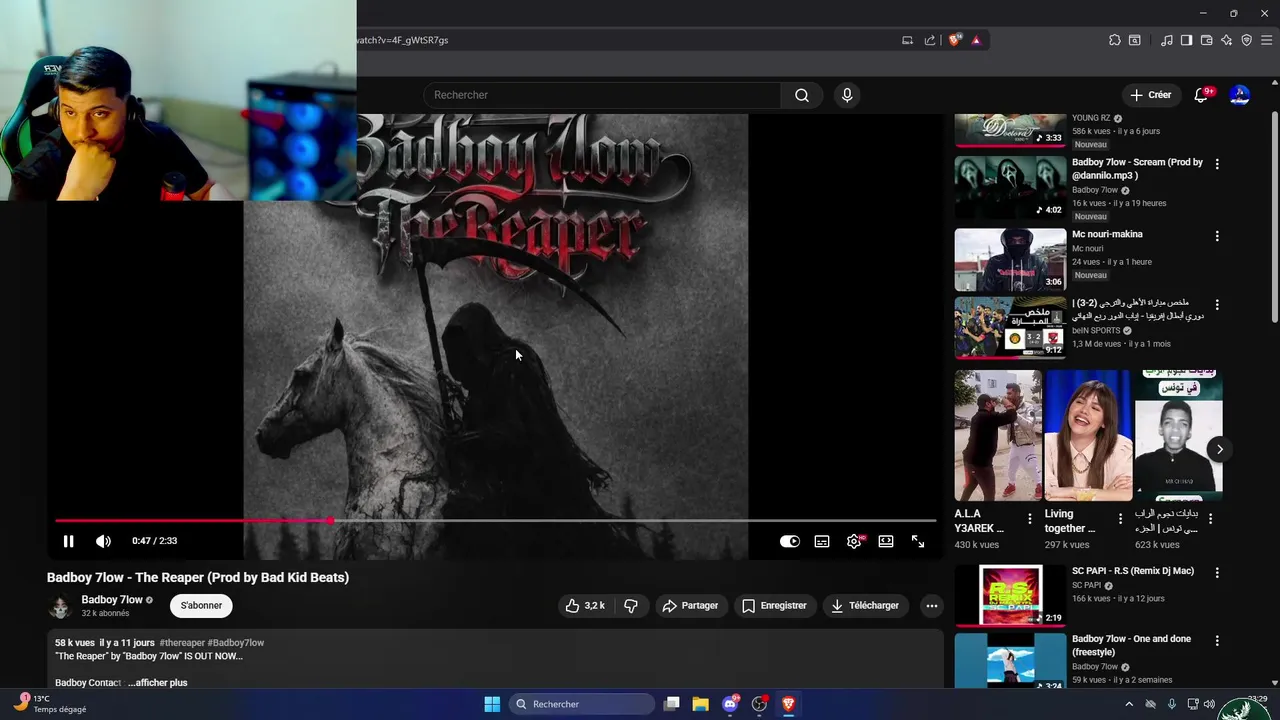Open the weather widget 13°C

click(x=50, y=704)
